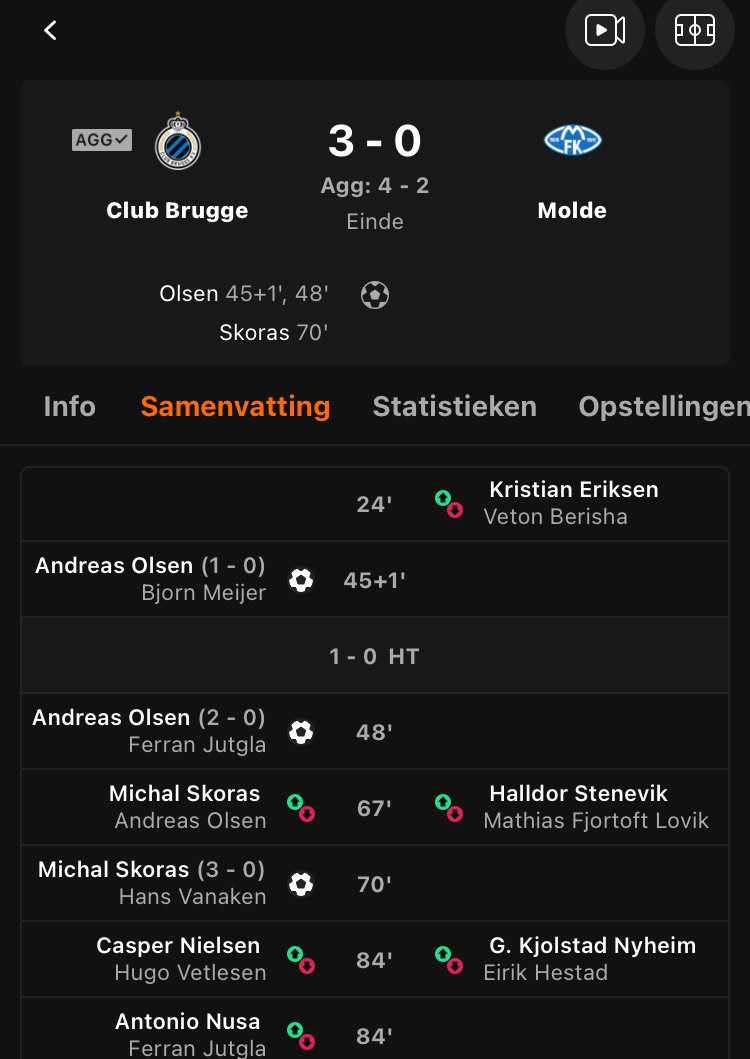The image size is (750, 1059).
Task: Tap the substitution icon beside Casper Nielsen
Action: pos(301,960)
